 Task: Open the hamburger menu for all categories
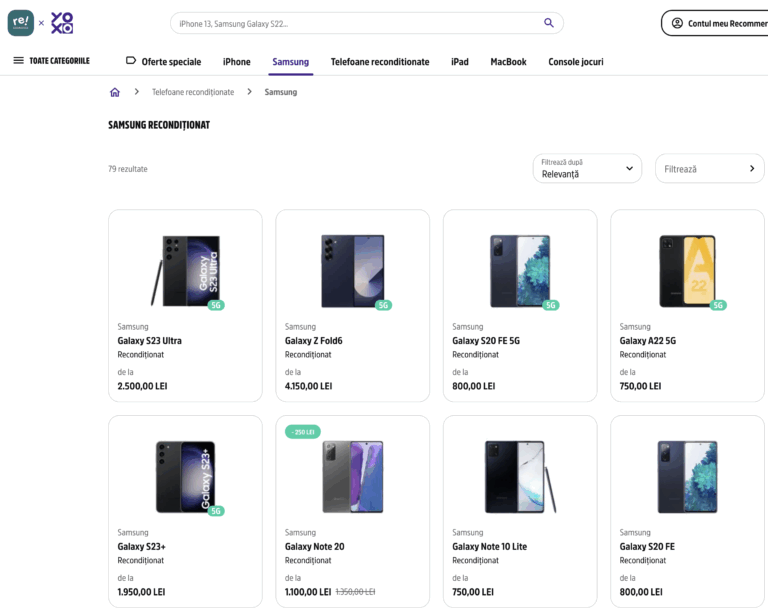coord(18,61)
